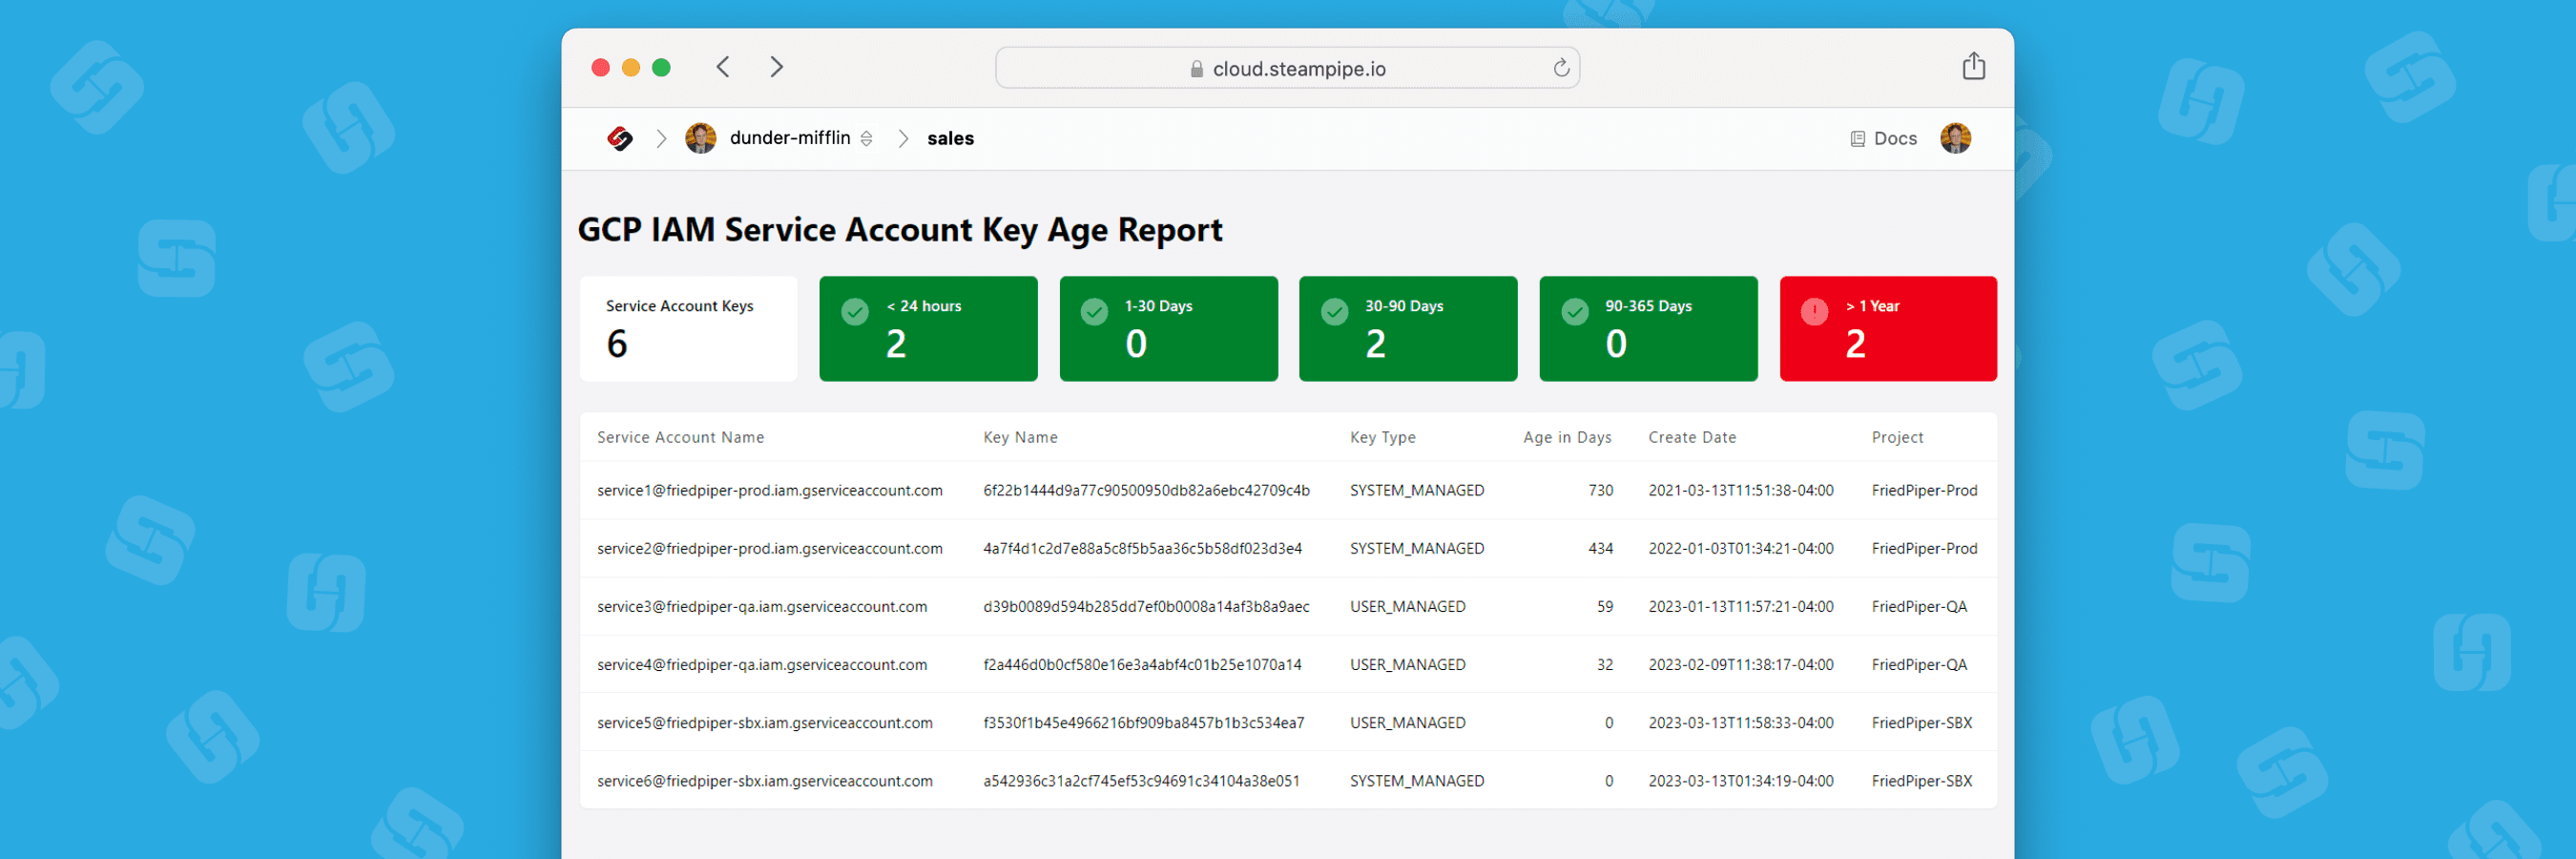Image resolution: width=2576 pixels, height=859 pixels.
Task: Sort by Key Name column header
Action: (x=1020, y=437)
